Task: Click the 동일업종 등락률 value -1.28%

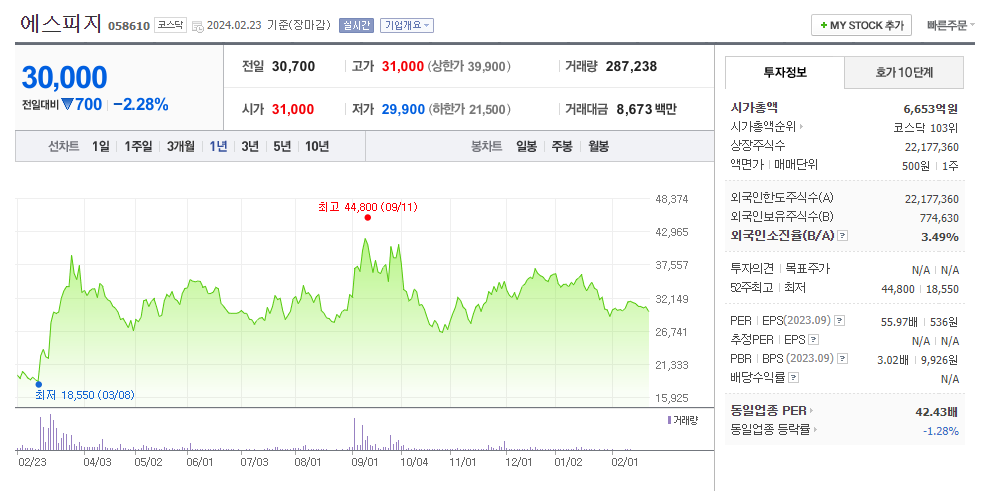Action: (940, 431)
